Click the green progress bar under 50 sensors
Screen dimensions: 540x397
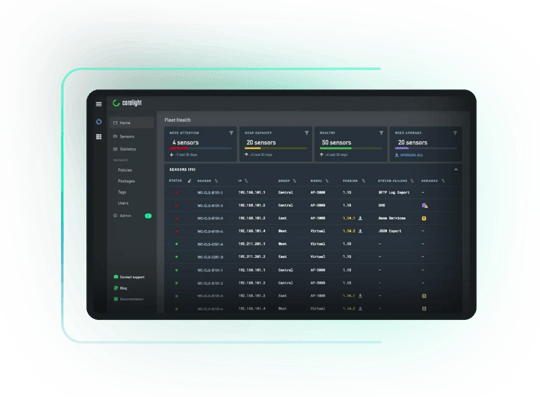pos(336,148)
